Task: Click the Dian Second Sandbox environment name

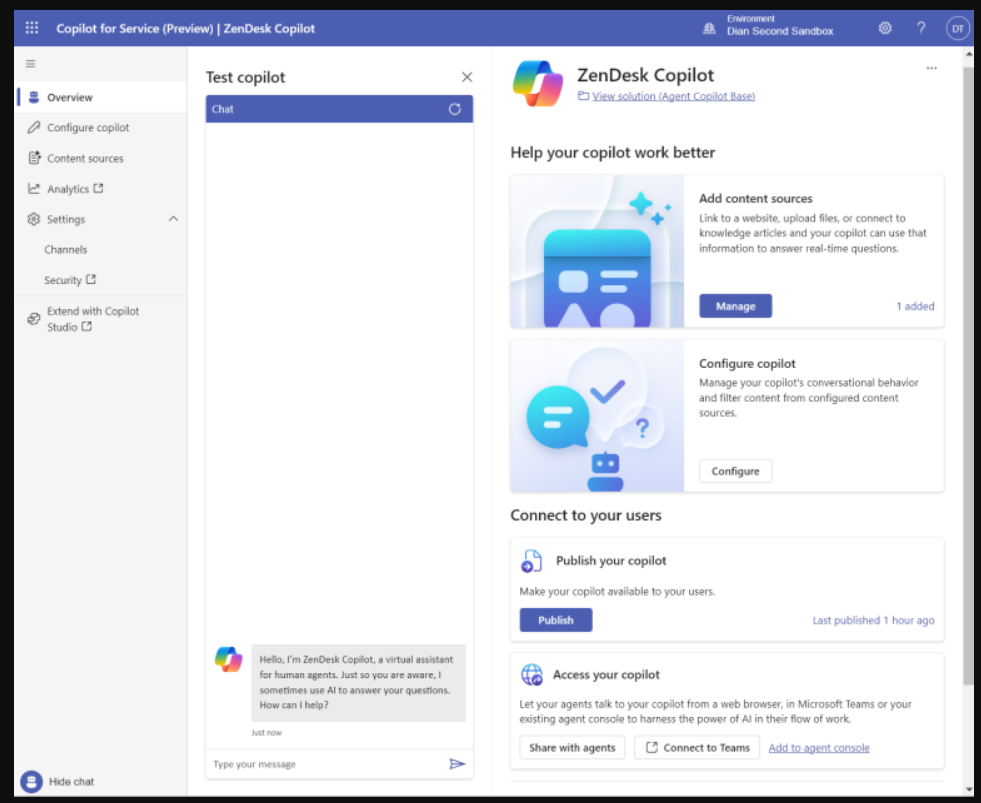Action: click(x=780, y=31)
